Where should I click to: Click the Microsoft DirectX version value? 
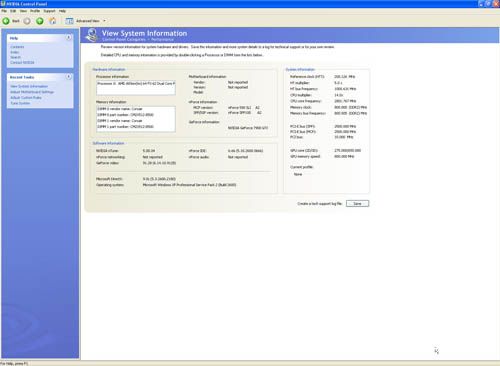click(159, 179)
